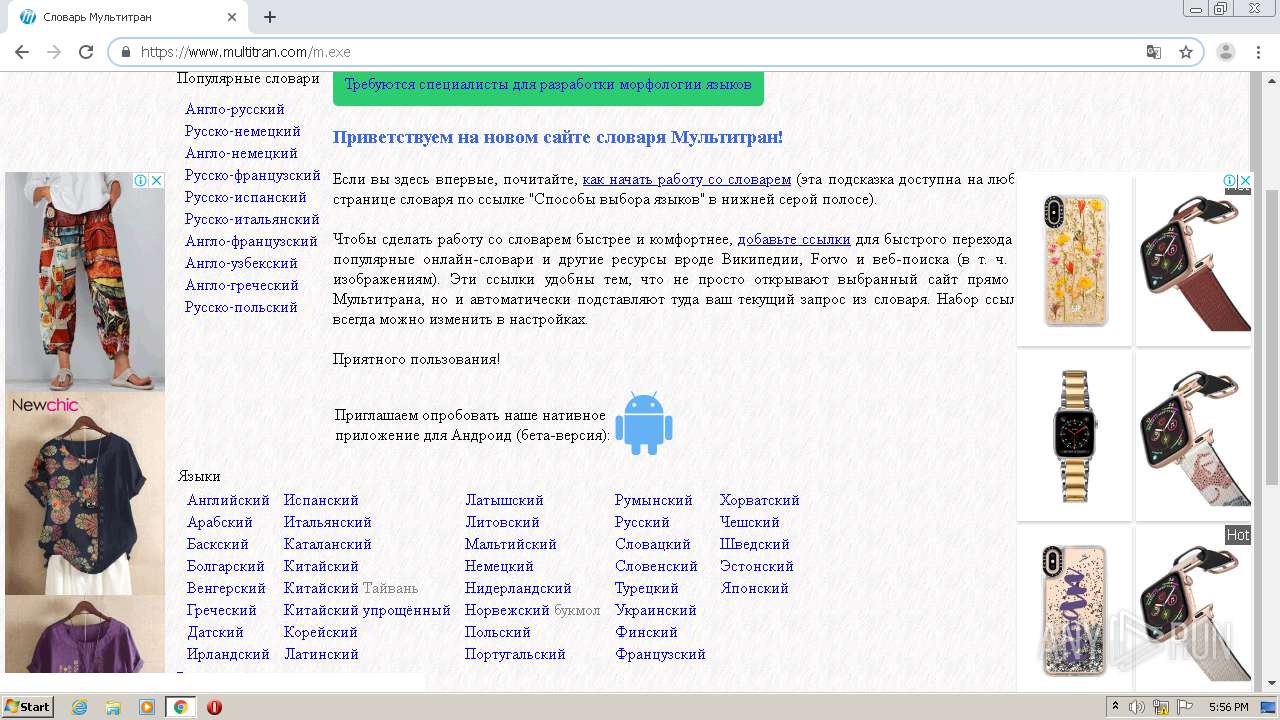
Task: Select the Английский language
Action: 228,500
